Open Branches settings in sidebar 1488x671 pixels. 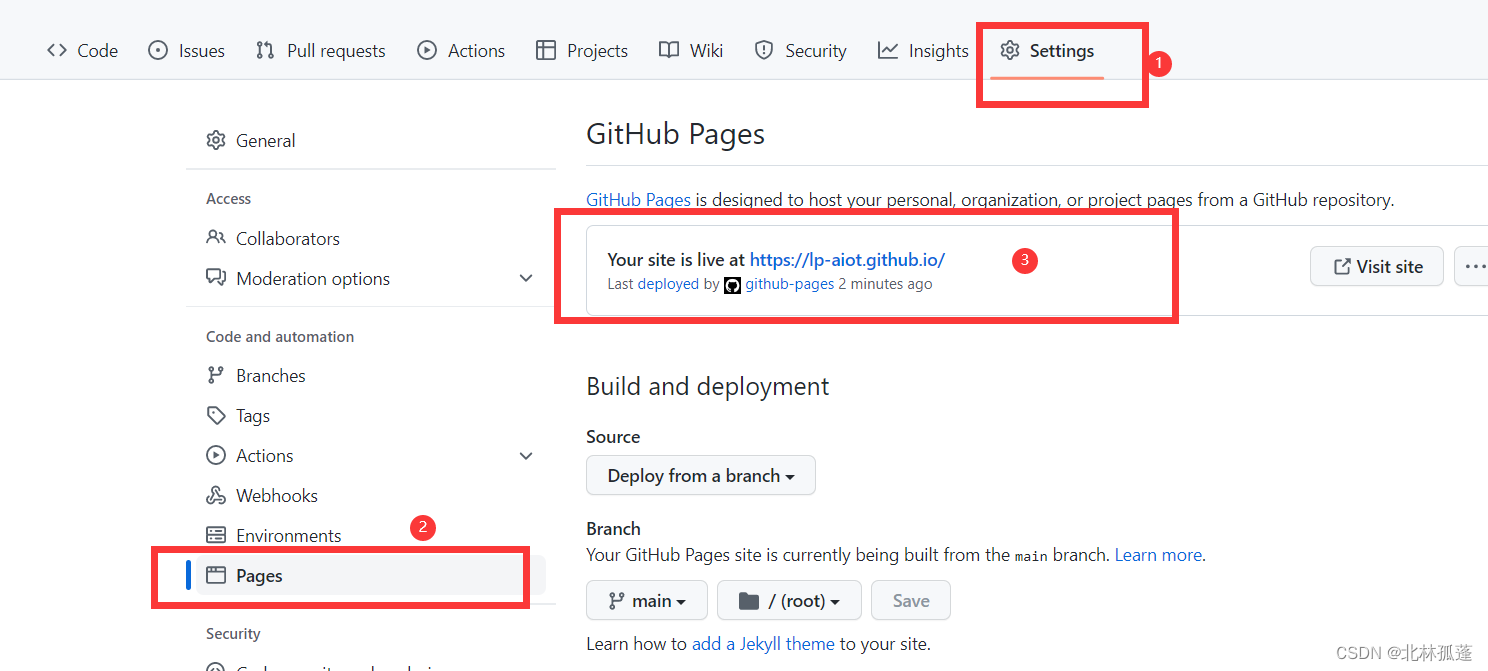(x=371, y=375)
